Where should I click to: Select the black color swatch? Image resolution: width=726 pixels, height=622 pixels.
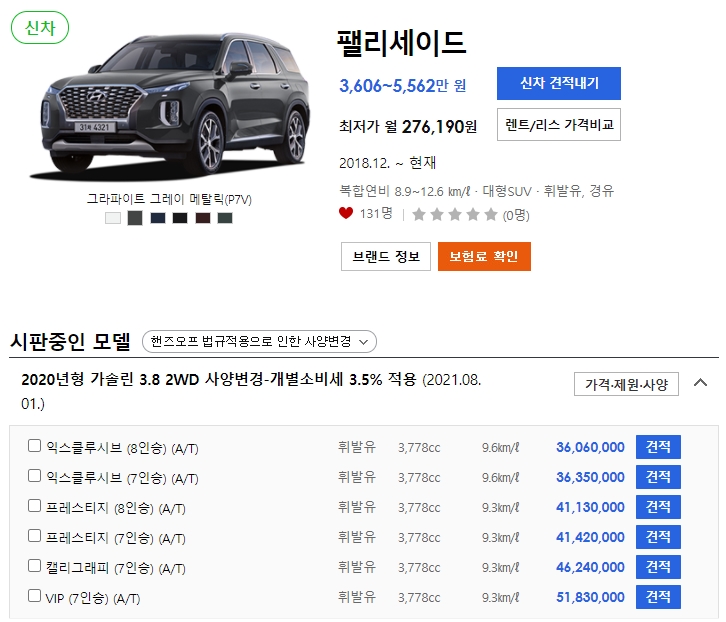click(180, 218)
